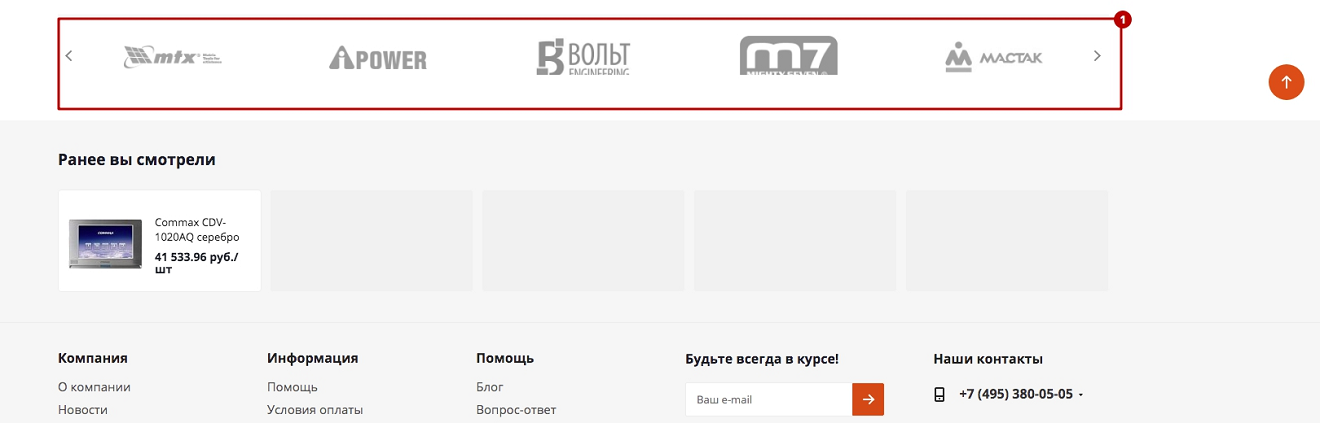
Task: Click the phone icon in contacts
Action: [939, 394]
